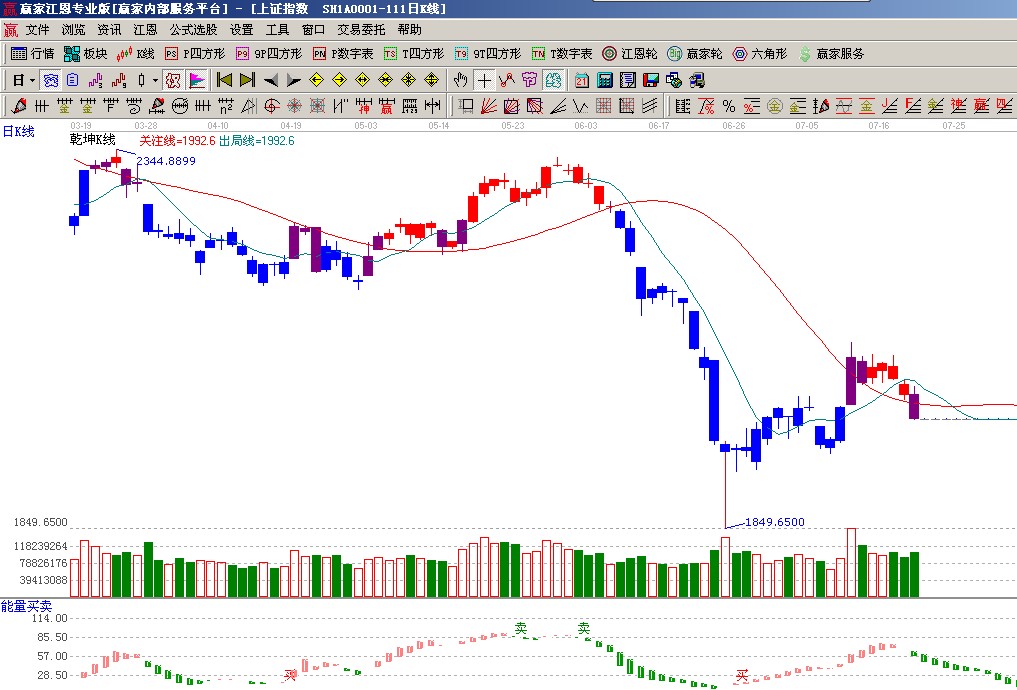The width and height of the screenshot is (1017, 690).
Task: Open the 行情 market quotes view
Action: 32,54
